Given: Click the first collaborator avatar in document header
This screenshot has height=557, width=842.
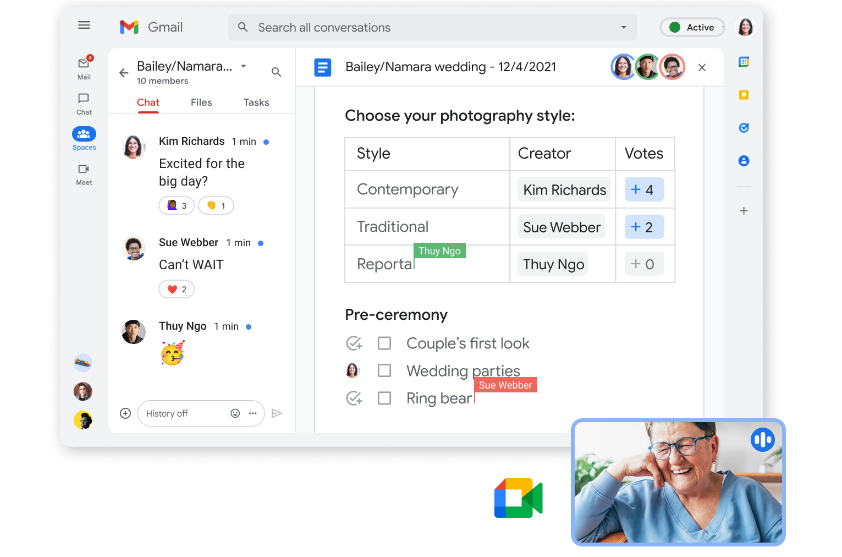Looking at the screenshot, I should coord(623,67).
